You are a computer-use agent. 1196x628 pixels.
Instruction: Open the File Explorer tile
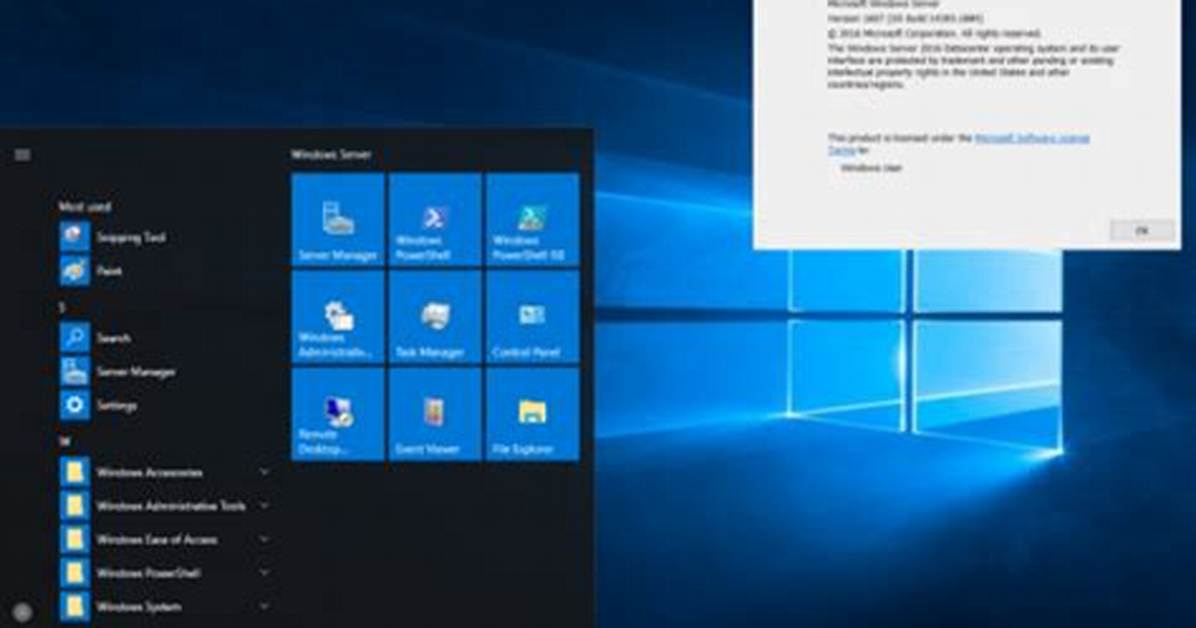coord(532,414)
